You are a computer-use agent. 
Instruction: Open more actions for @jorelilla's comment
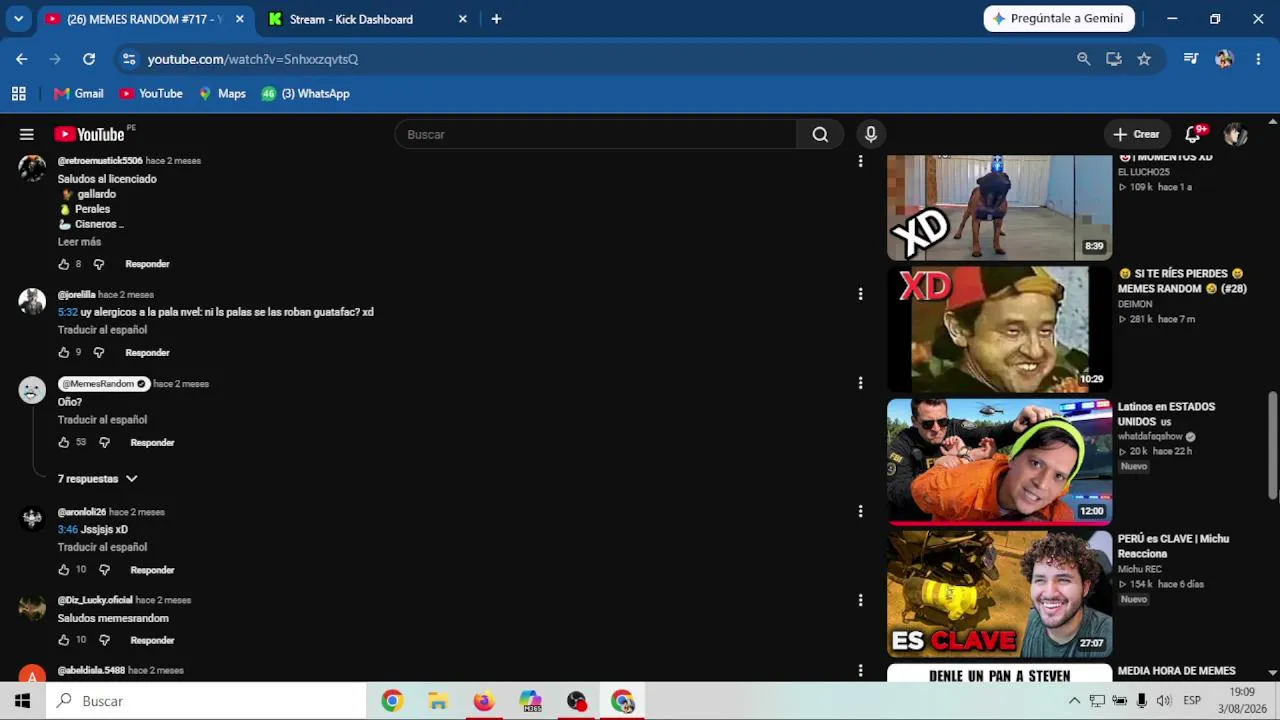[x=860, y=294]
